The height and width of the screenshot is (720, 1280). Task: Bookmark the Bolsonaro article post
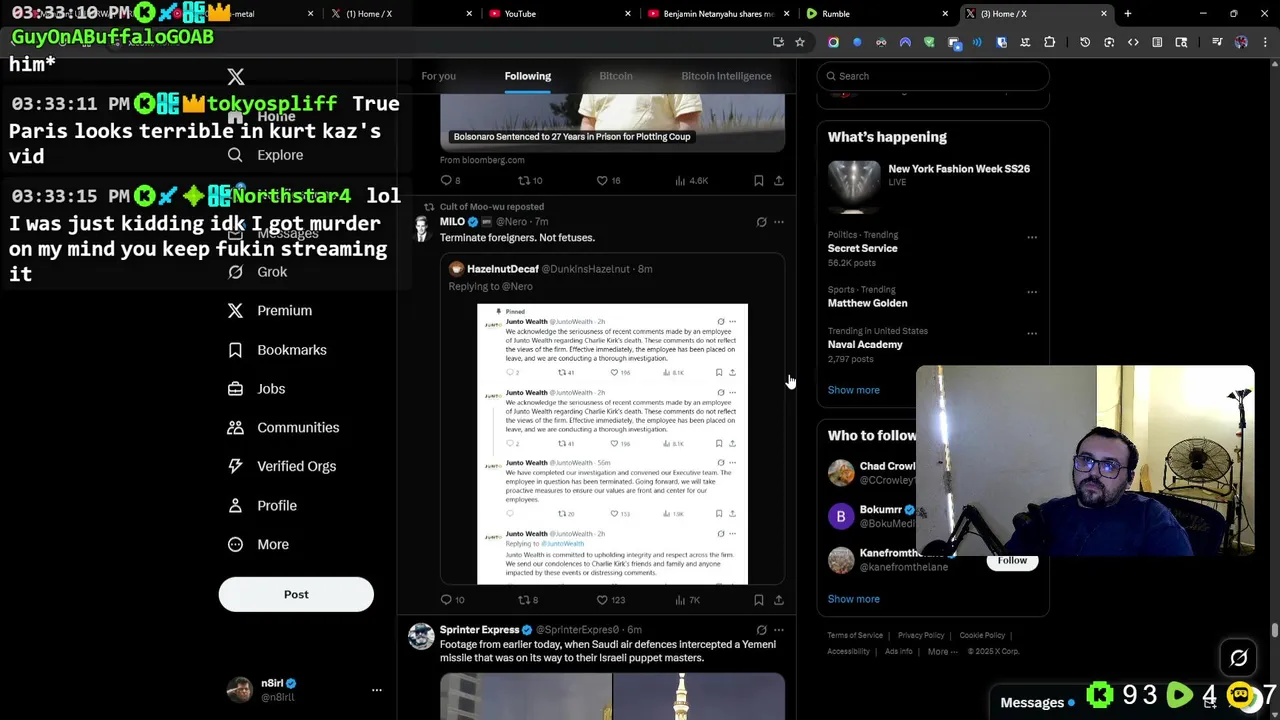tap(759, 181)
